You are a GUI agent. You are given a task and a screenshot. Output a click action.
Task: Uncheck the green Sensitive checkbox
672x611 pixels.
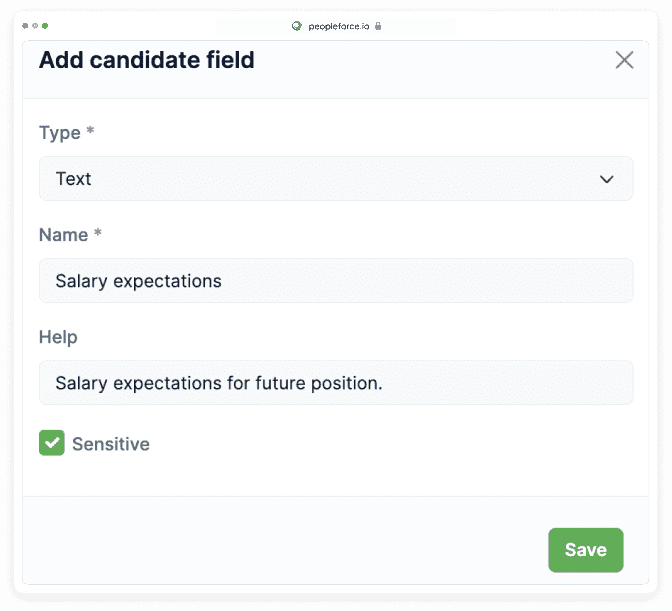(x=52, y=443)
